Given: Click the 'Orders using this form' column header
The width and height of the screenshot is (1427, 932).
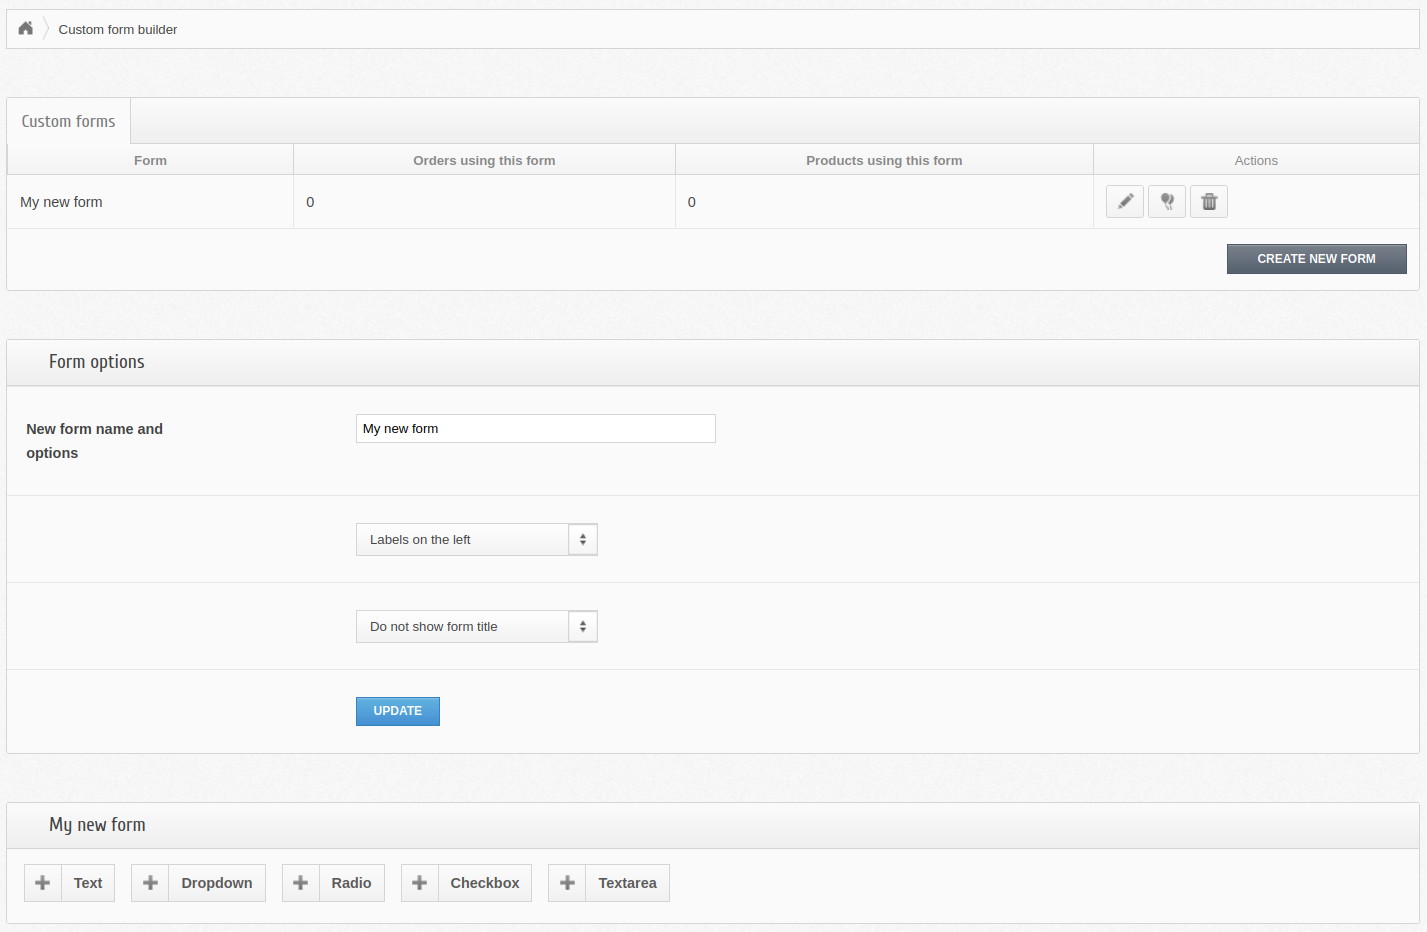Looking at the screenshot, I should point(484,160).
